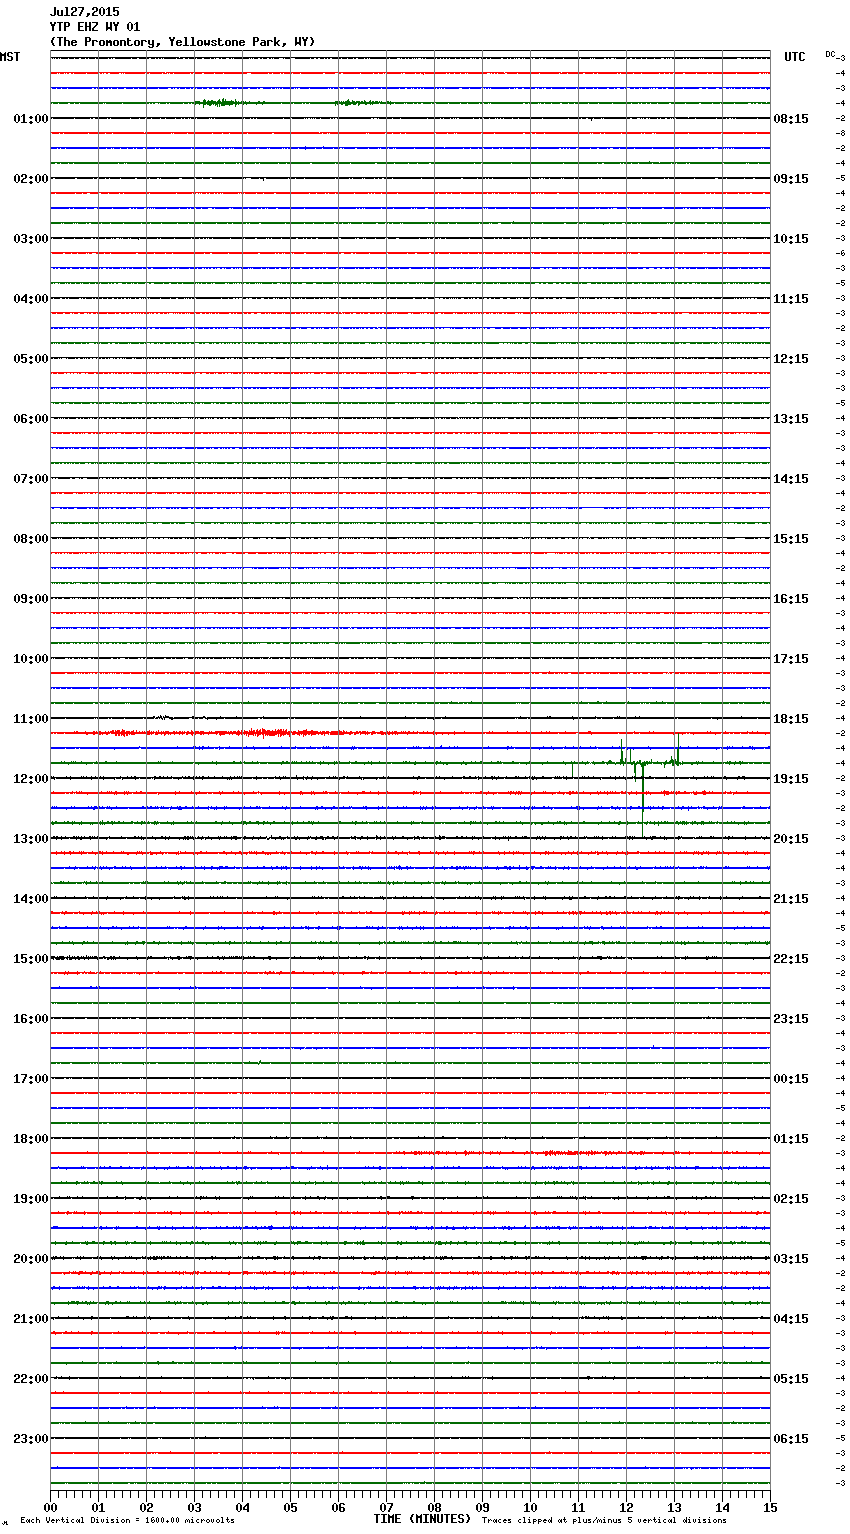Click the Promontory, Yellowstone Park location title
This screenshot has width=850, height=1534.
point(182,42)
